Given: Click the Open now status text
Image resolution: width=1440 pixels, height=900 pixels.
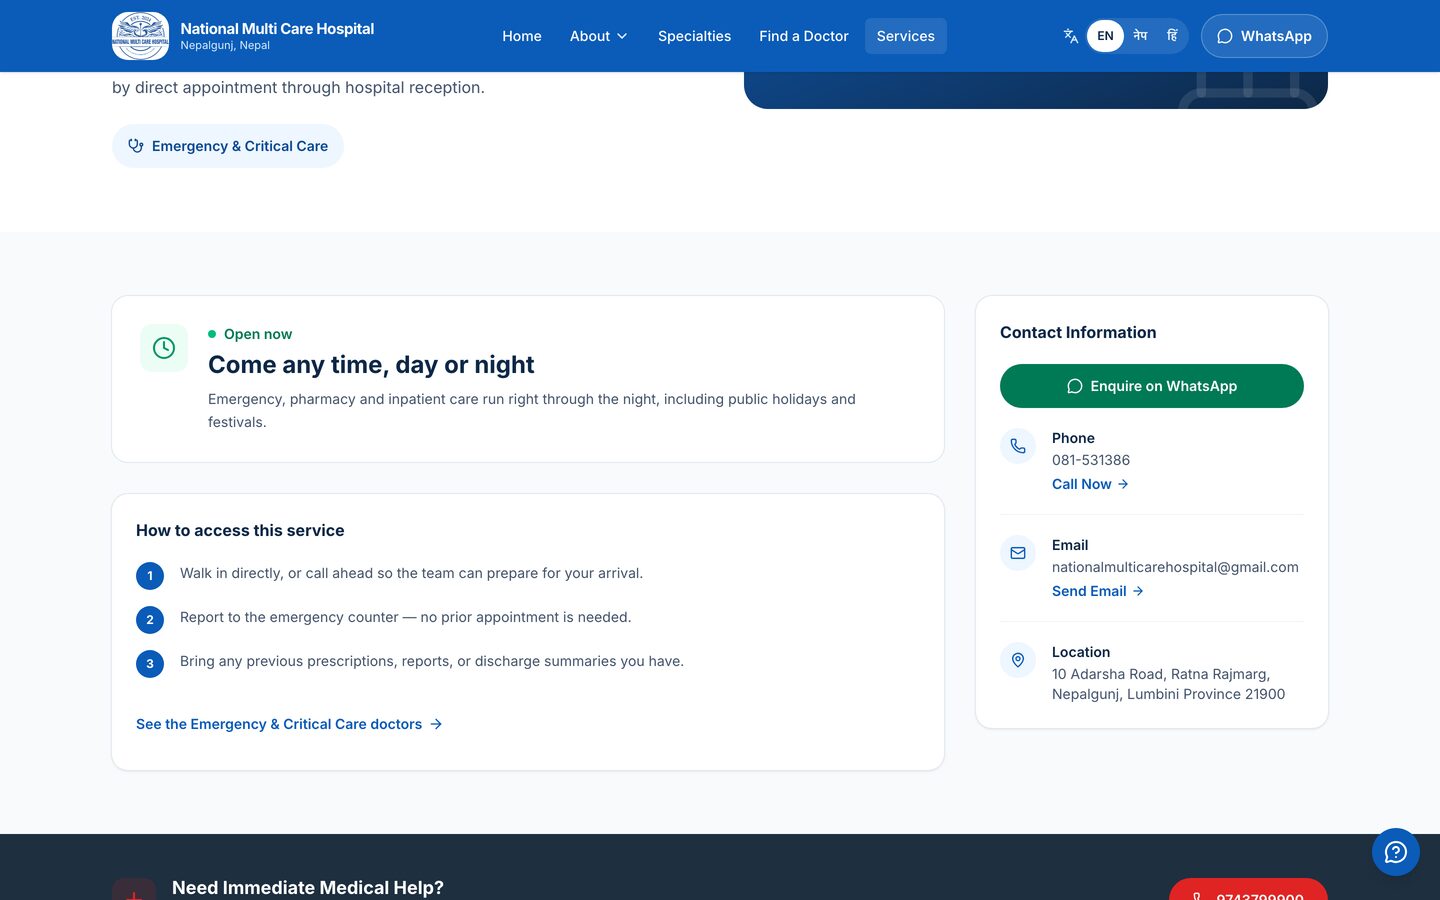Looking at the screenshot, I should coord(258,334).
